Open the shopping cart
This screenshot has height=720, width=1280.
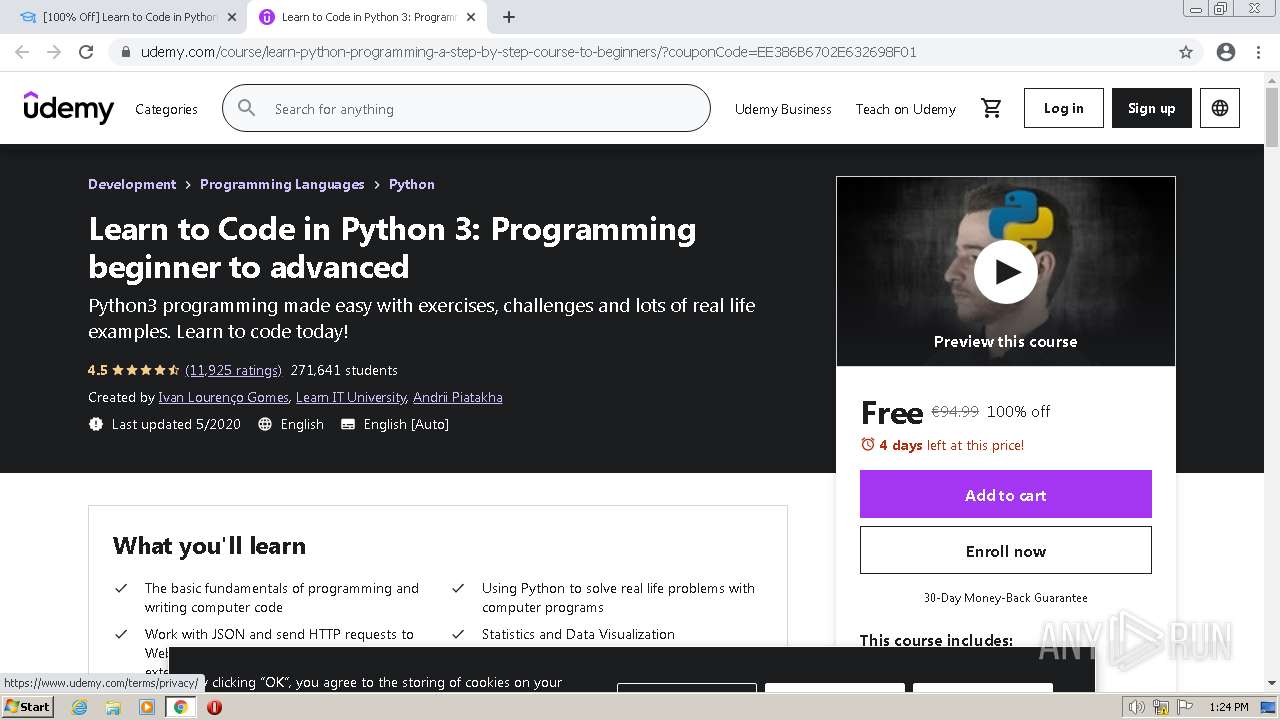(x=991, y=108)
